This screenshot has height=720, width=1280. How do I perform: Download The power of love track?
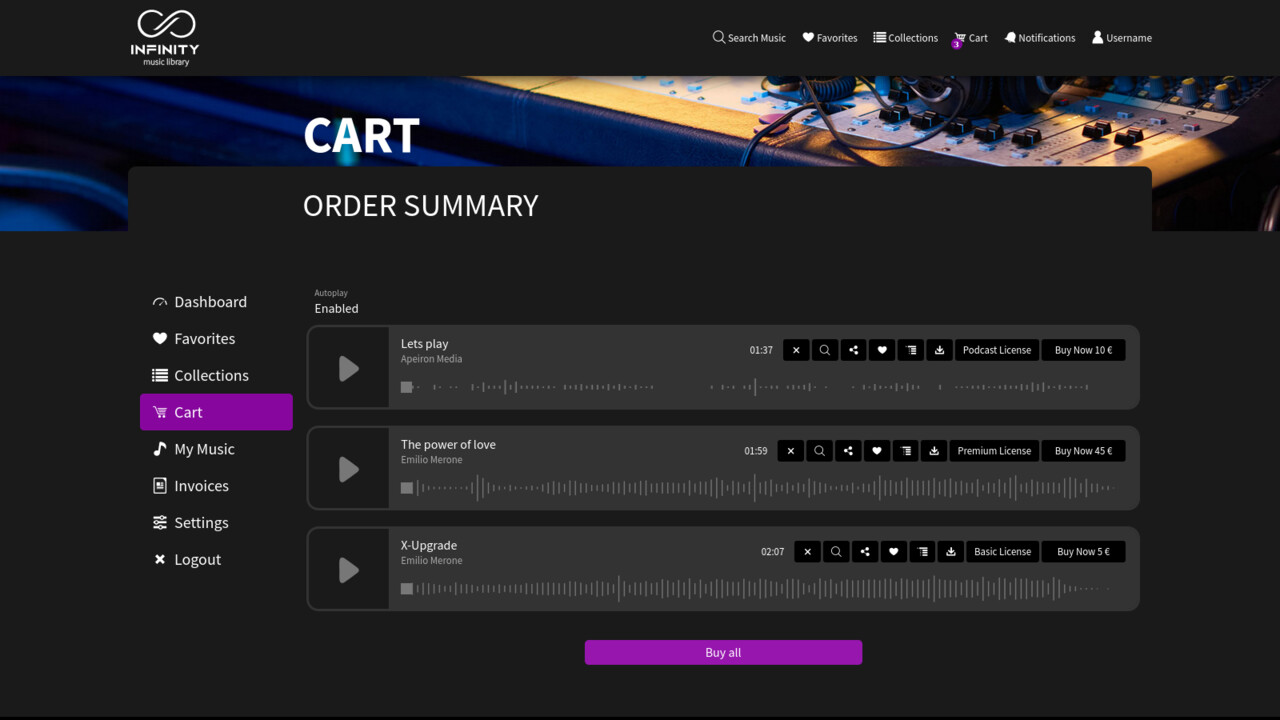click(933, 451)
